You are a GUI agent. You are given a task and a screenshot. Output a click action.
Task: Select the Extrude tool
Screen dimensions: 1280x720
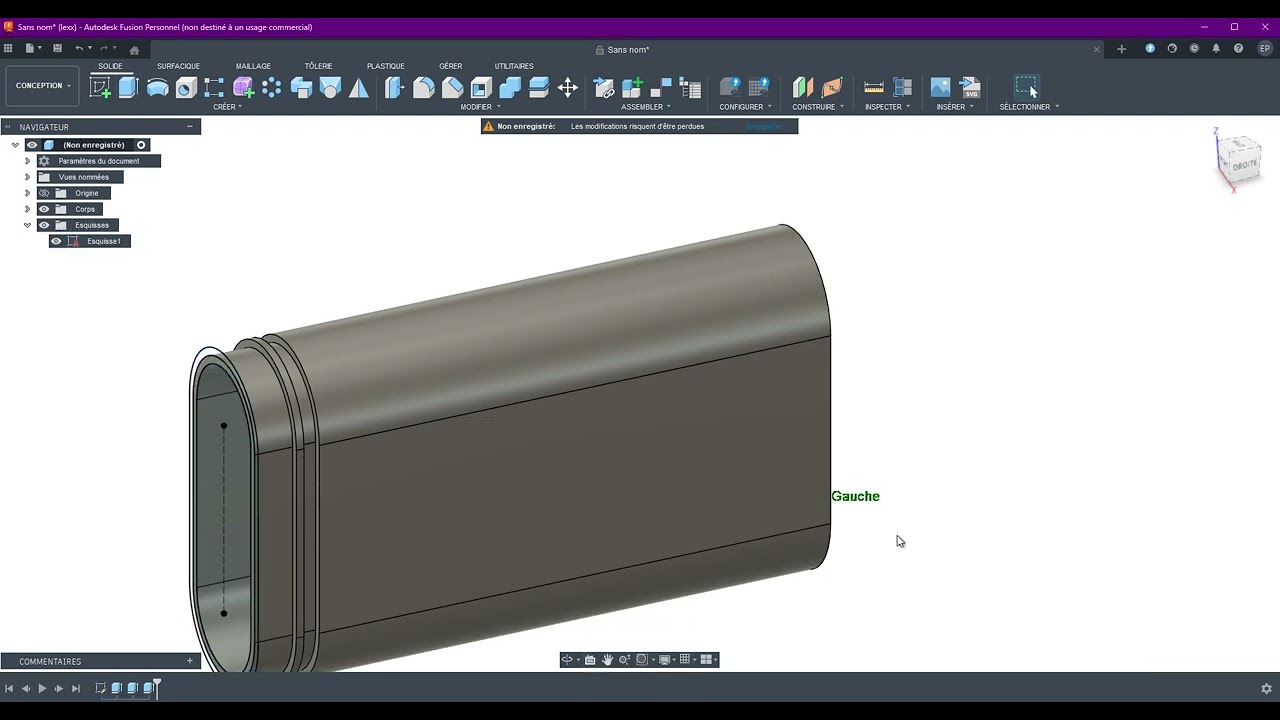(x=128, y=87)
